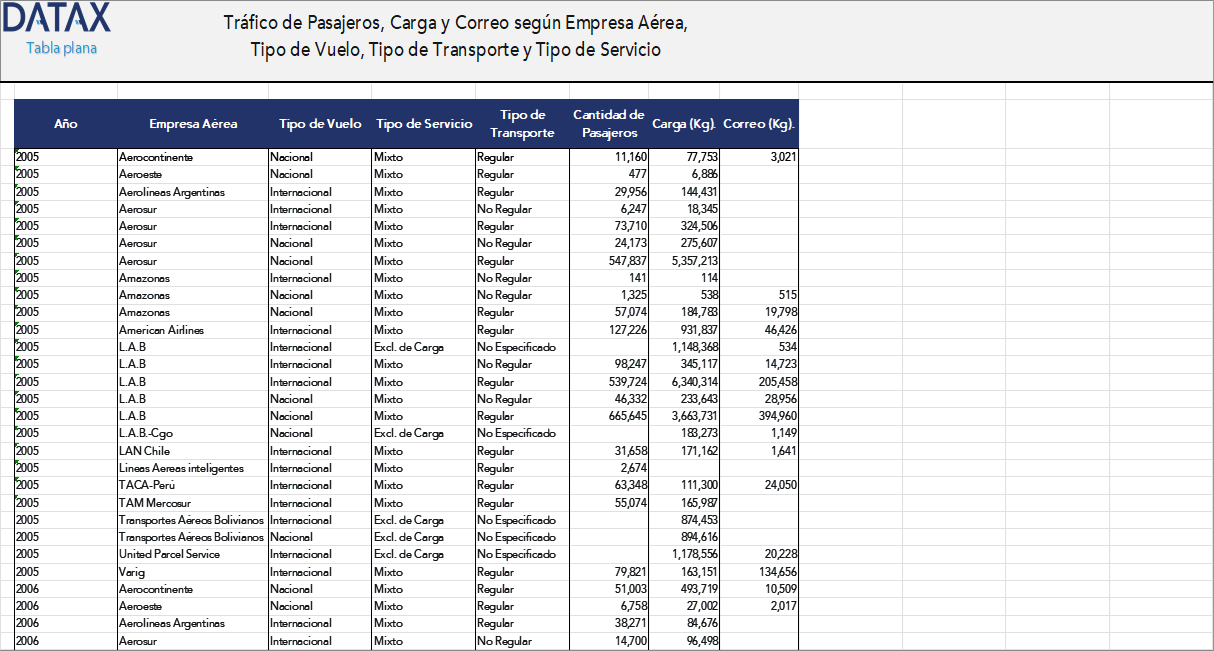The image size is (1214, 651).
Task: Click the Correo (Kg) column header
Action: click(x=760, y=123)
